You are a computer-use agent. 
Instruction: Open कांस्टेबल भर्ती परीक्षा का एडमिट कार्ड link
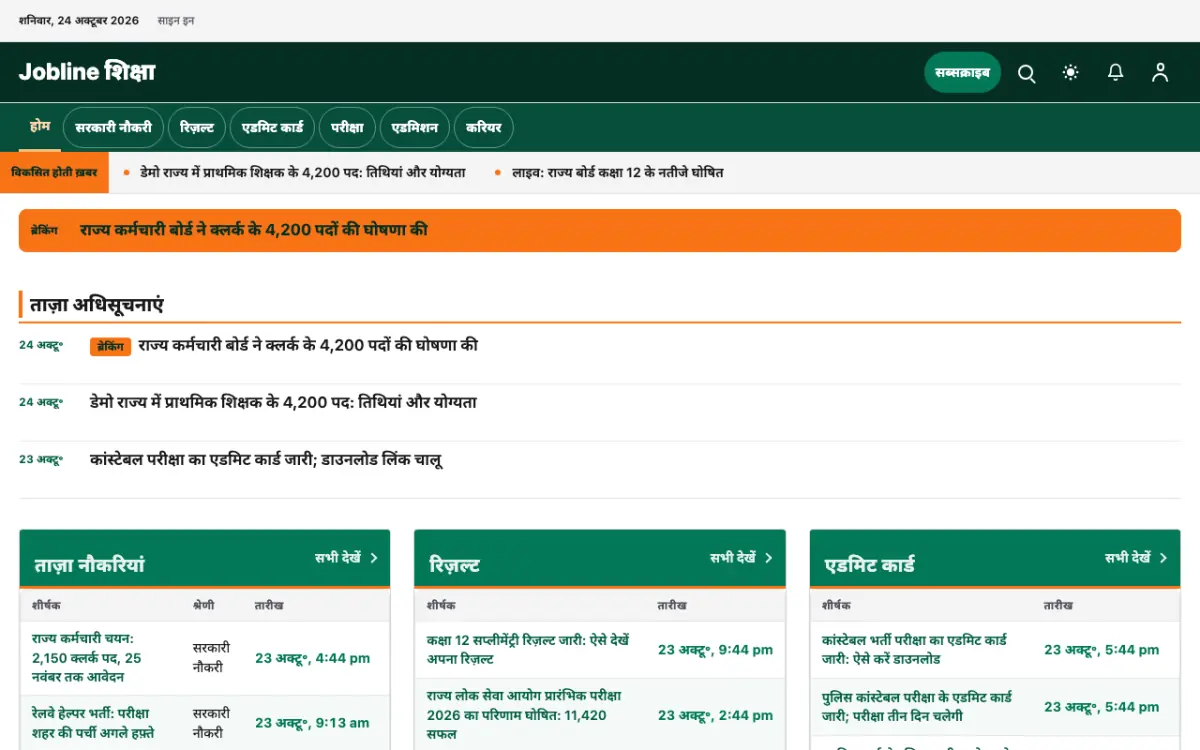[914, 650]
